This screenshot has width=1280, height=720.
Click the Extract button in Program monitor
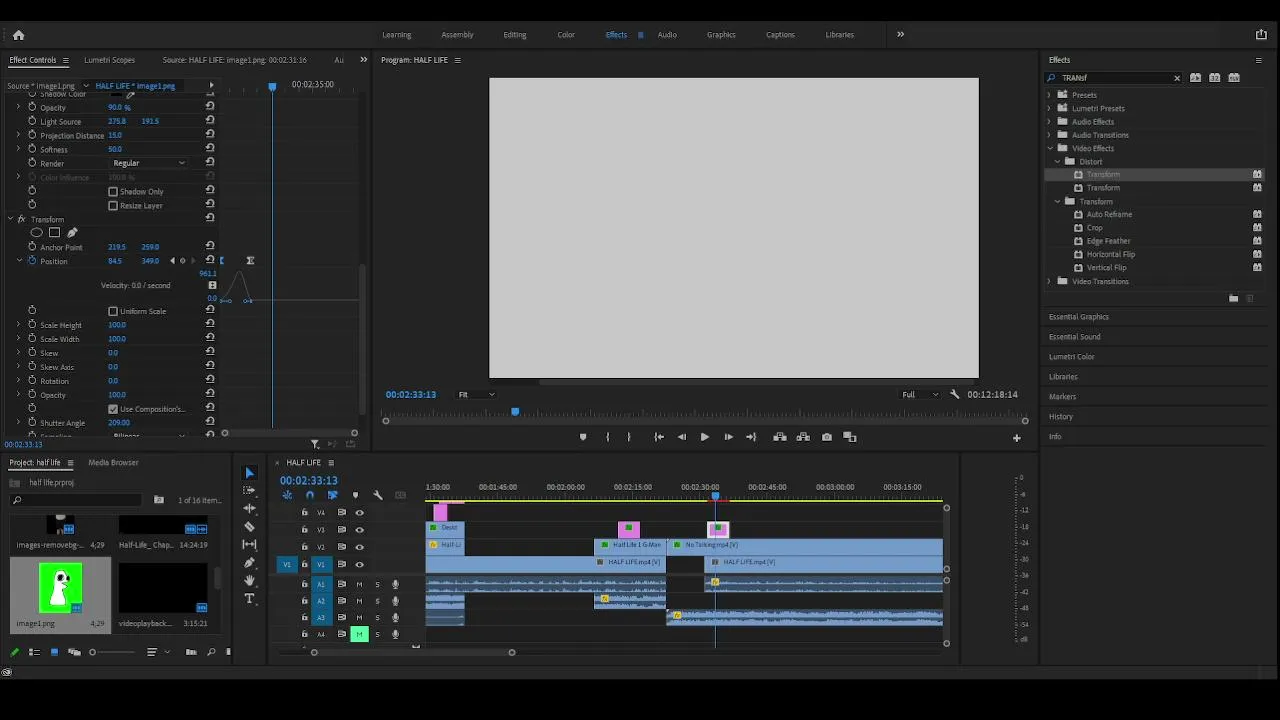coord(803,437)
